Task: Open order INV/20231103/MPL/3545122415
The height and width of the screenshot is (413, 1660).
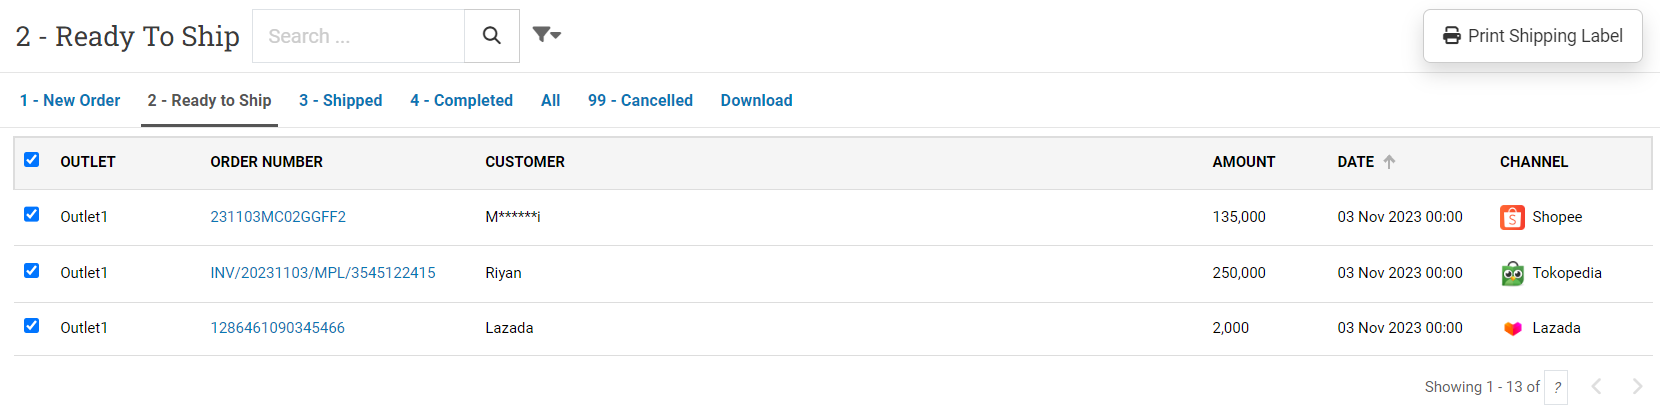Action: (323, 273)
